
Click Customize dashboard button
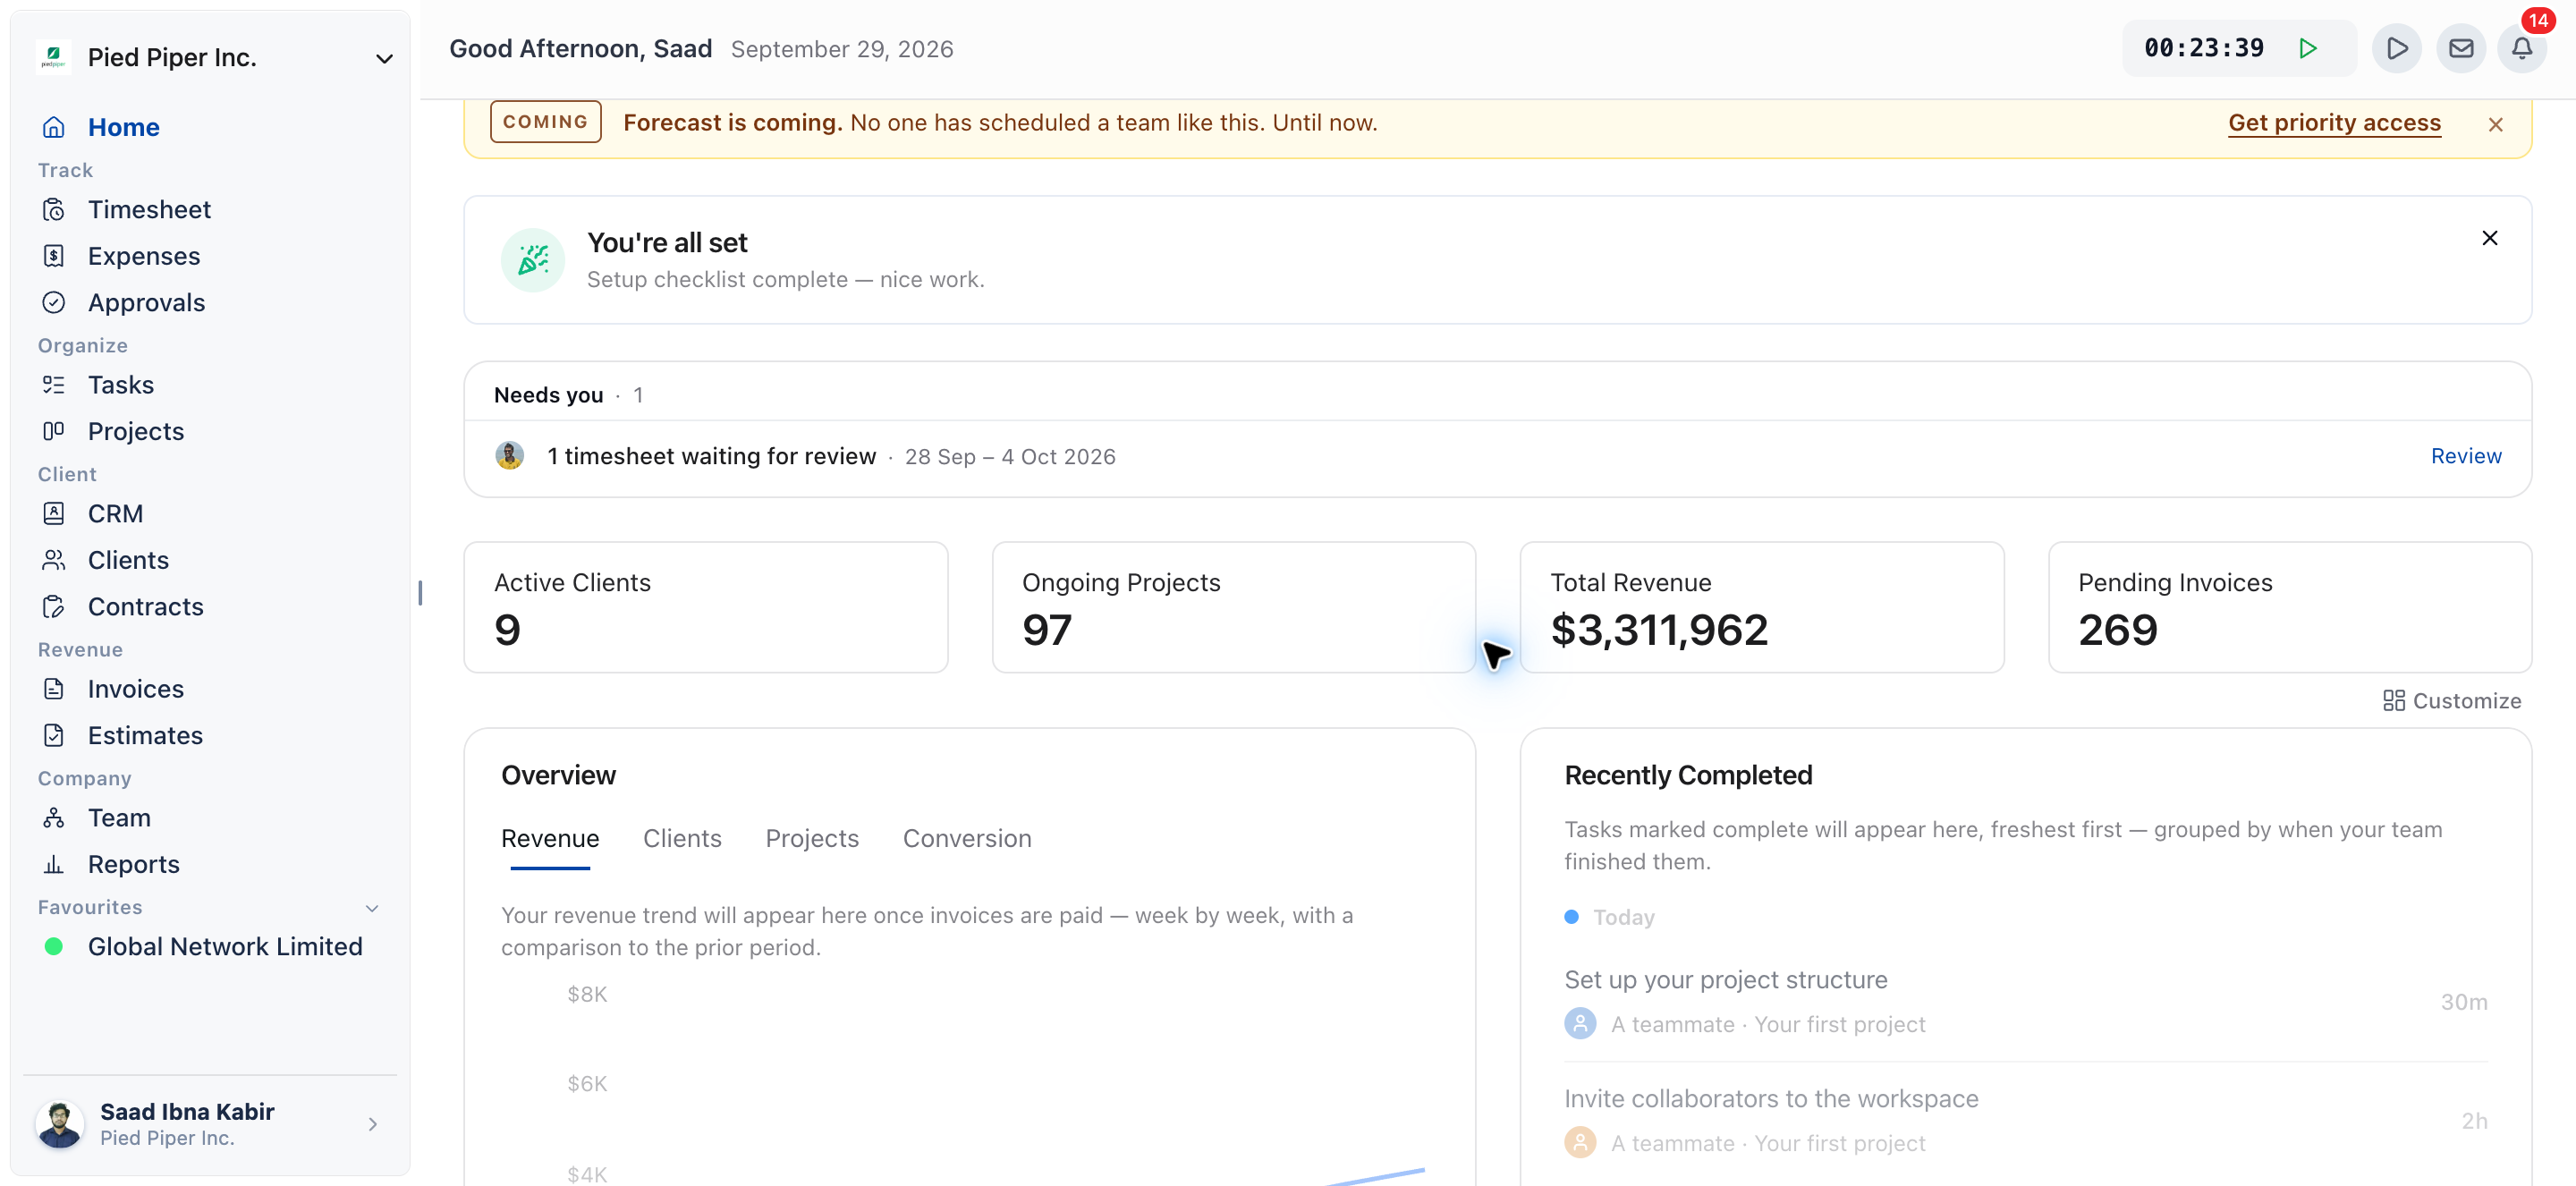2451,701
